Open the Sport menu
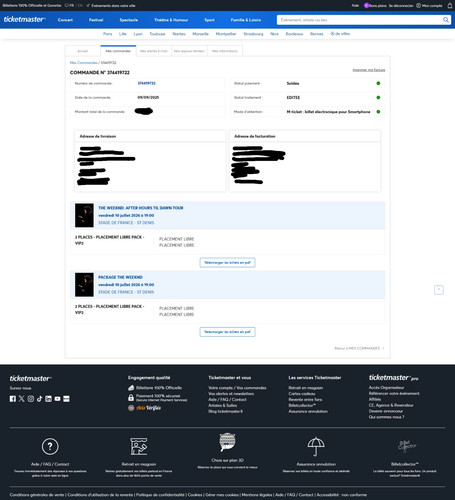 pyautogui.click(x=209, y=20)
